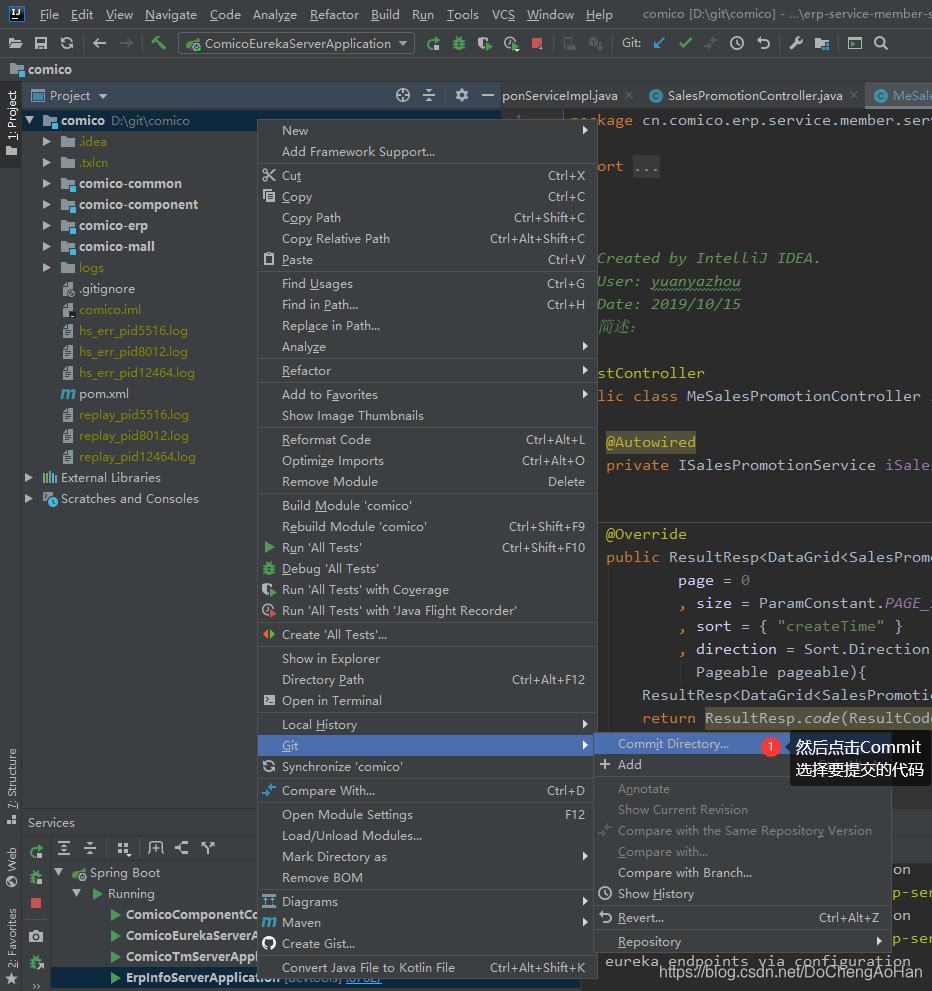The height and width of the screenshot is (991, 932).
Task: Collapse the Spring Boot services node
Action: [59, 872]
